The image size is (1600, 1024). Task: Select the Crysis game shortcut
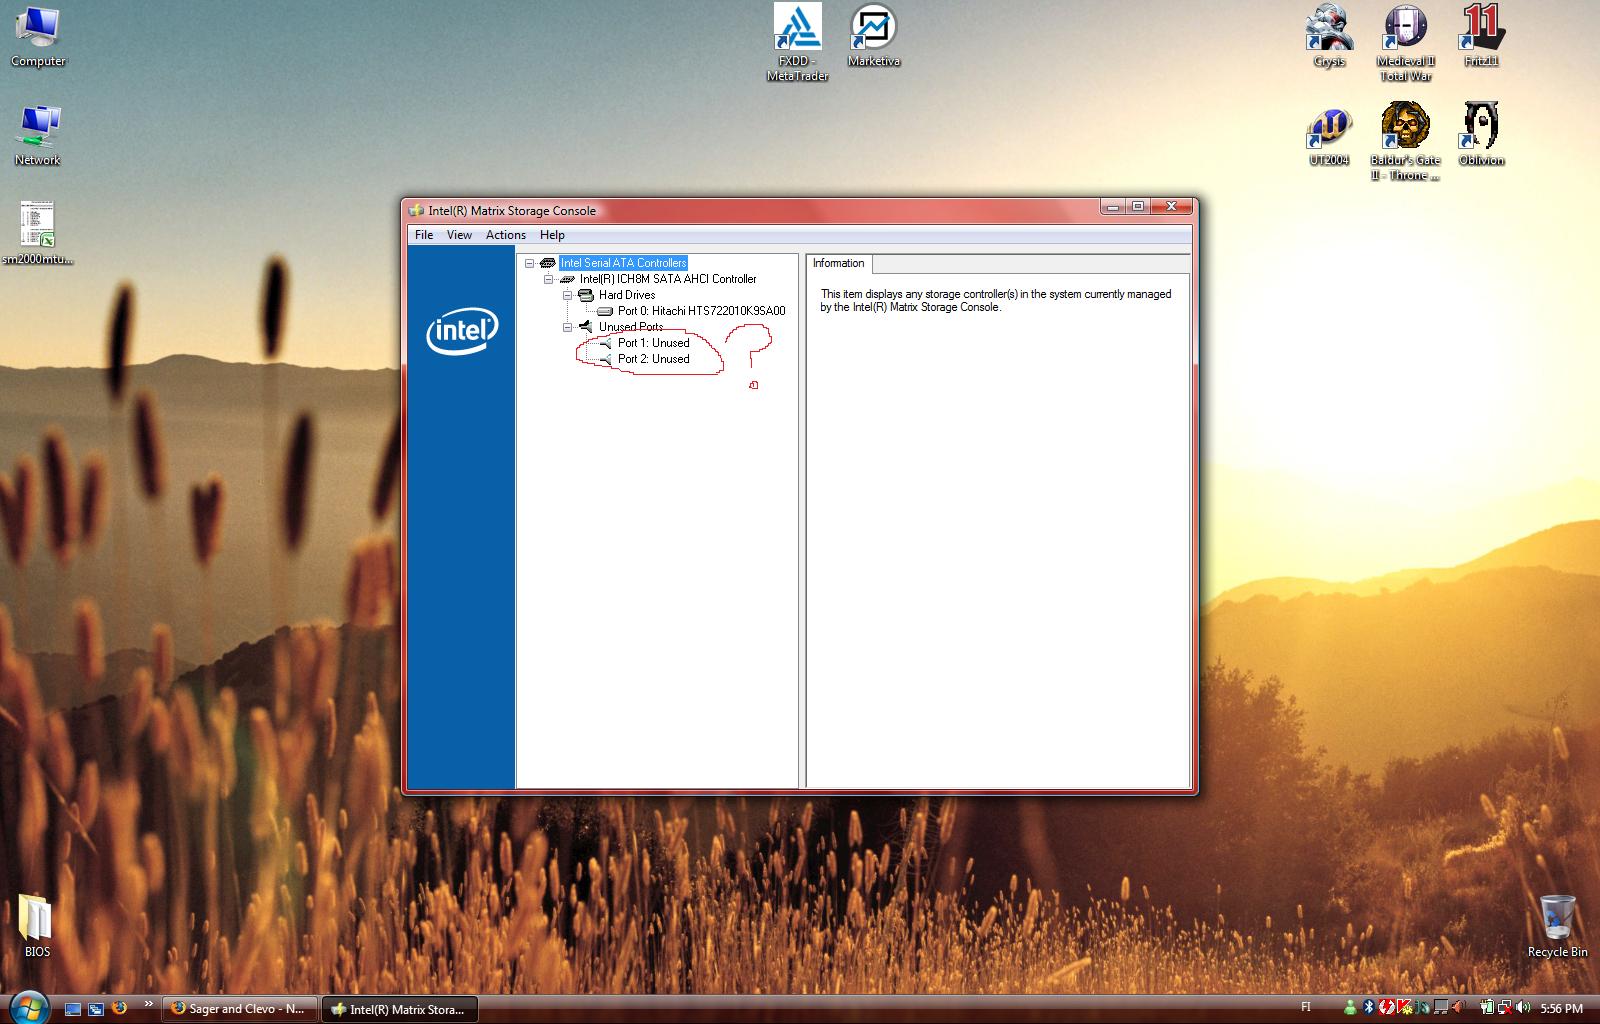(1329, 36)
